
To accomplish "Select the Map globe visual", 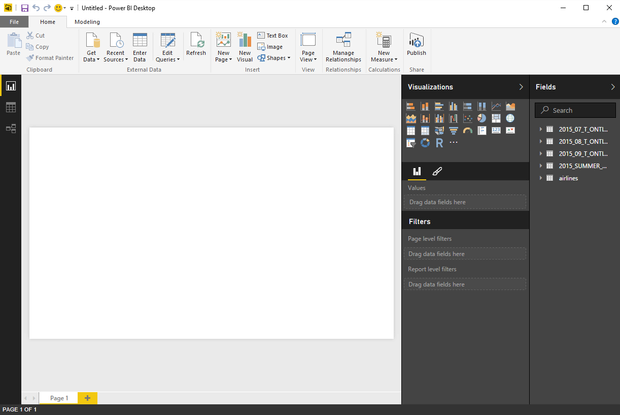I will 510,118.
